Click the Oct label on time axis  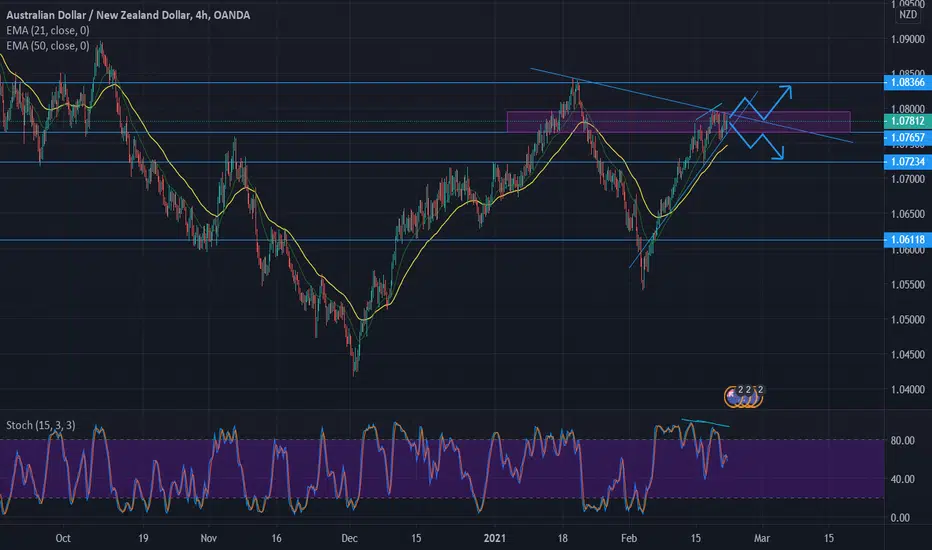pyautogui.click(x=63, y=538)
